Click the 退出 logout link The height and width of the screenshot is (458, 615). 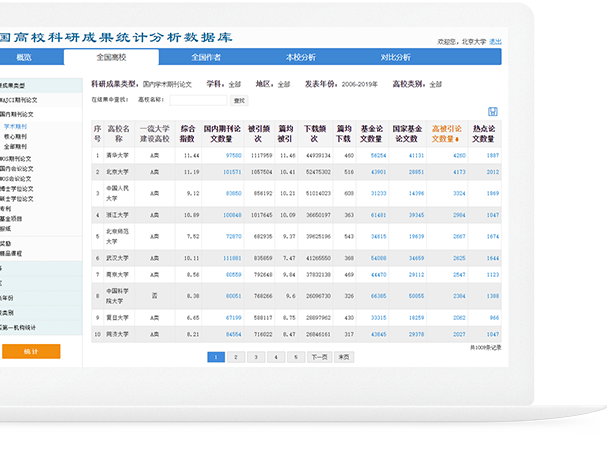(495, 42)
